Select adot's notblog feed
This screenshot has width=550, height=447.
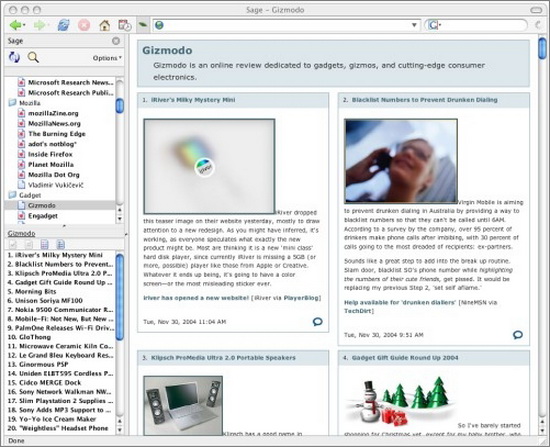tap(52, 144)
